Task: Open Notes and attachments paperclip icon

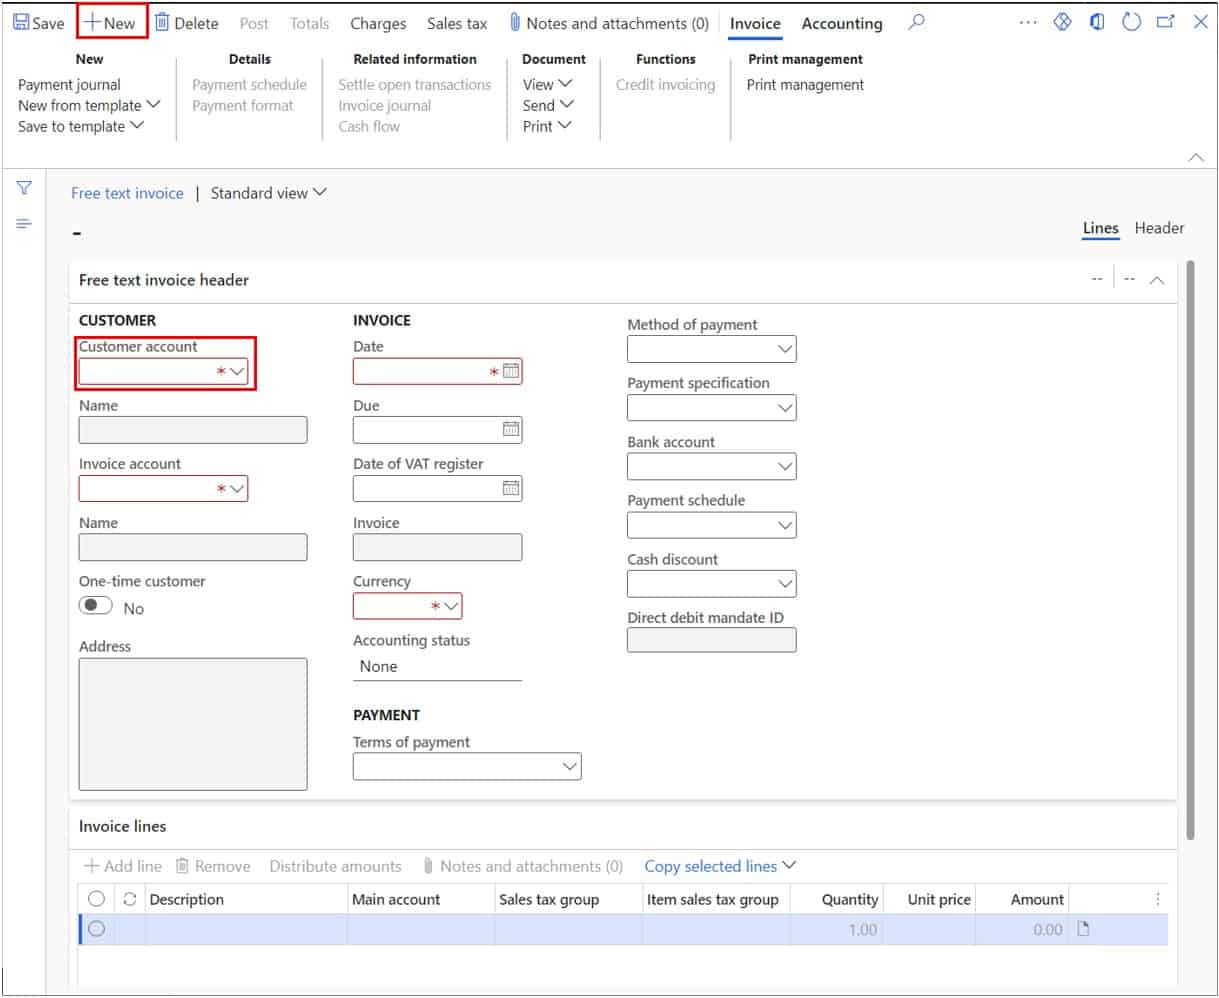Action: point(516,22)
